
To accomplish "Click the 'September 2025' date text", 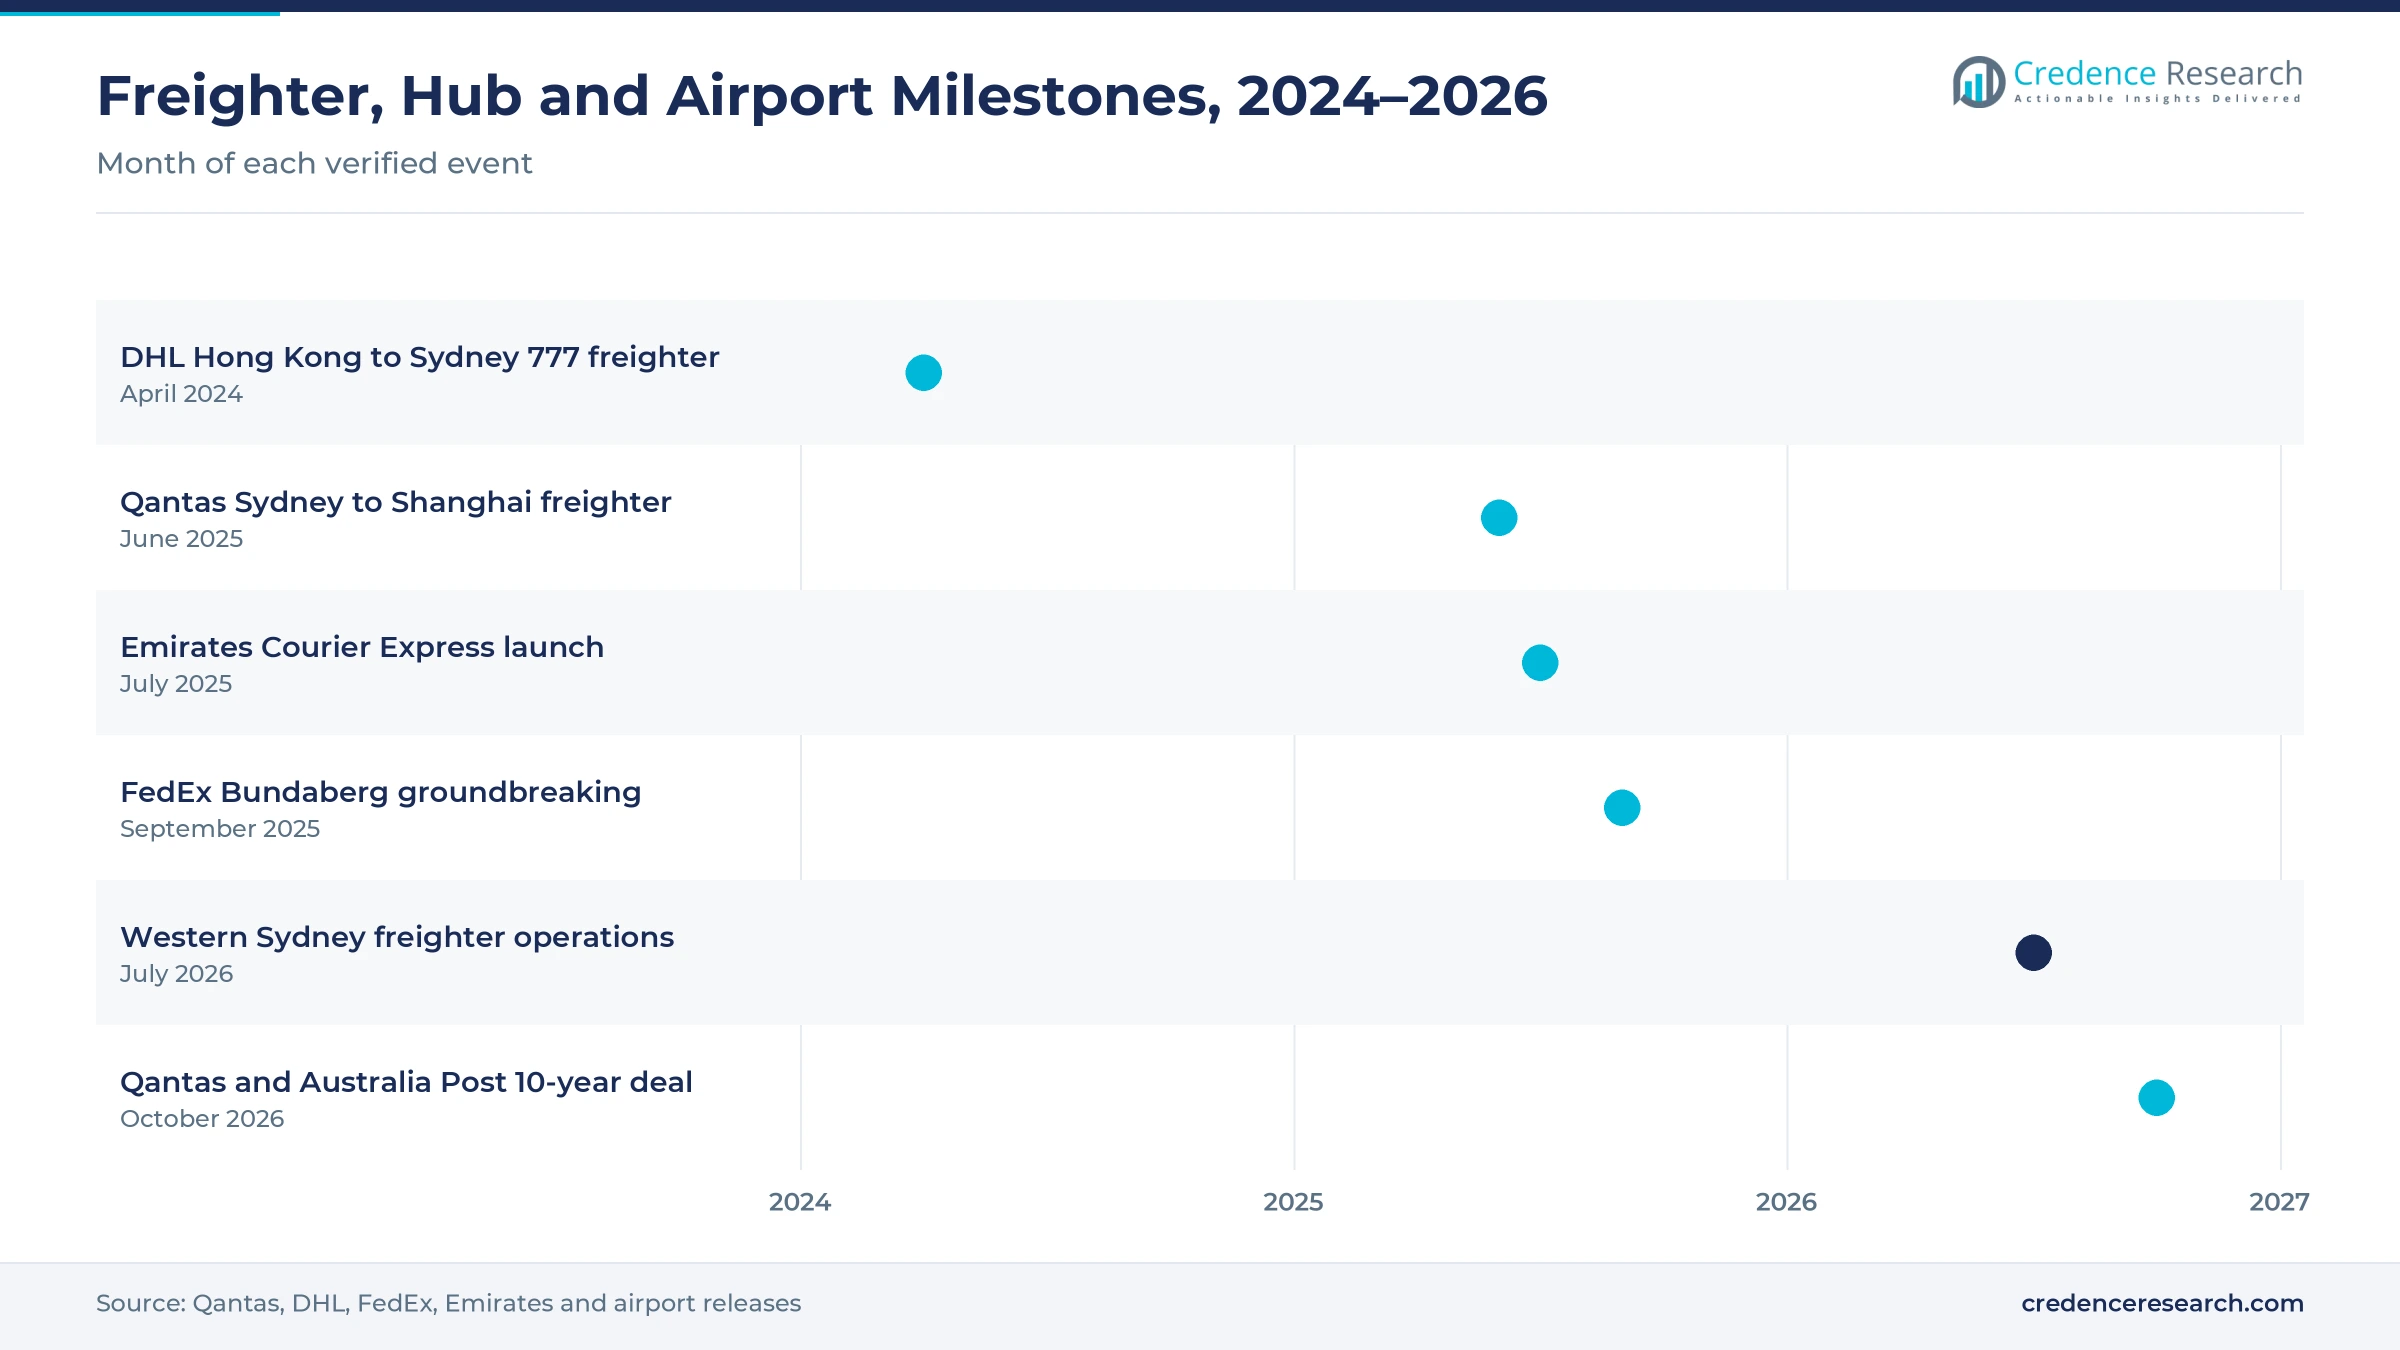I will 220,829.
